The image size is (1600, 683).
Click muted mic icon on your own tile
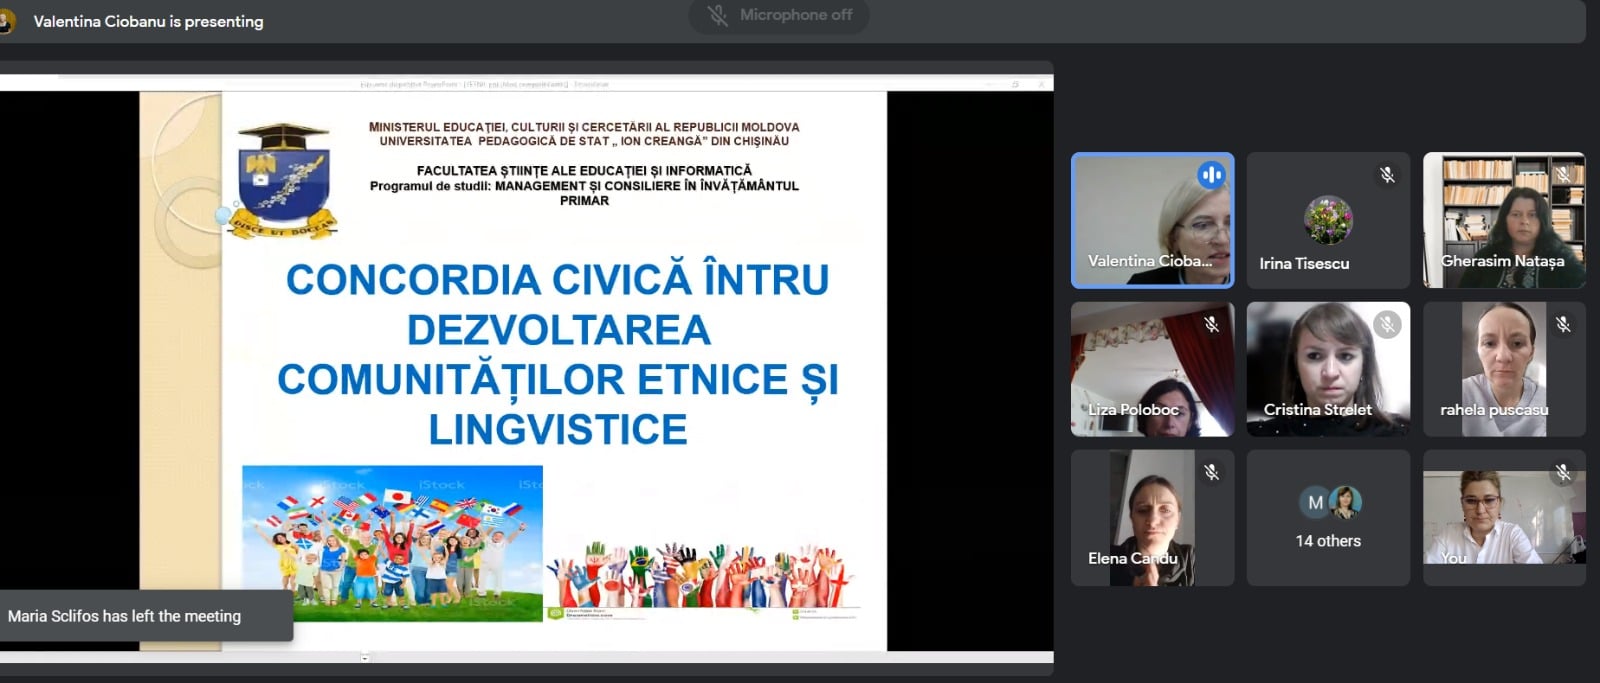tap(1563, 473)
